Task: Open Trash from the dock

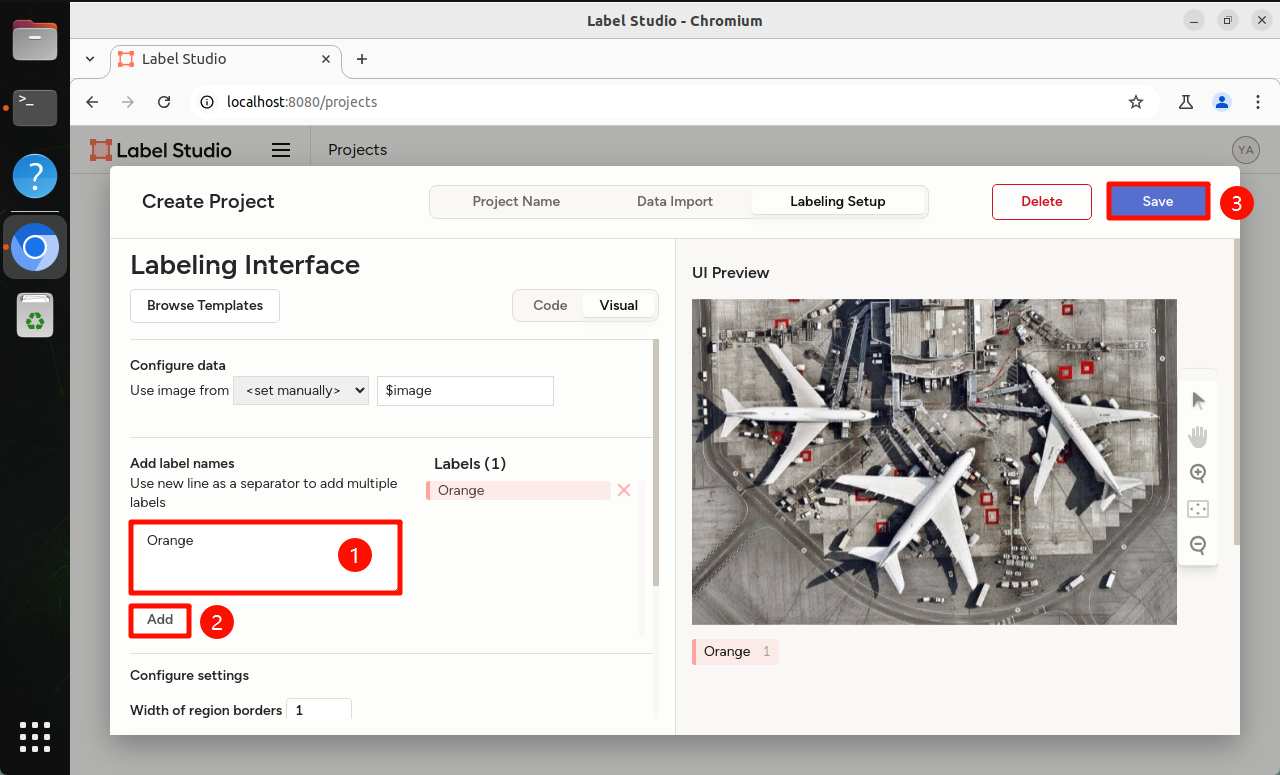Action: pos(35,314)
